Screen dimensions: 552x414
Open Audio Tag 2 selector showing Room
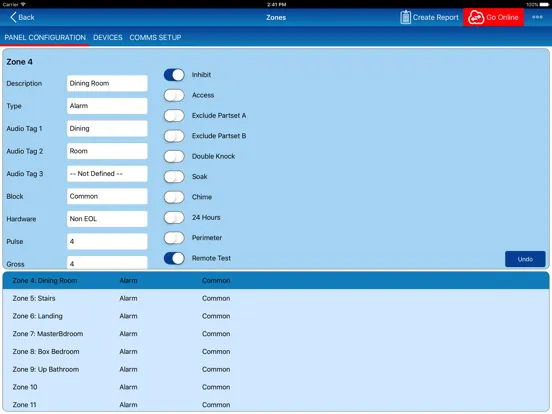107,151
